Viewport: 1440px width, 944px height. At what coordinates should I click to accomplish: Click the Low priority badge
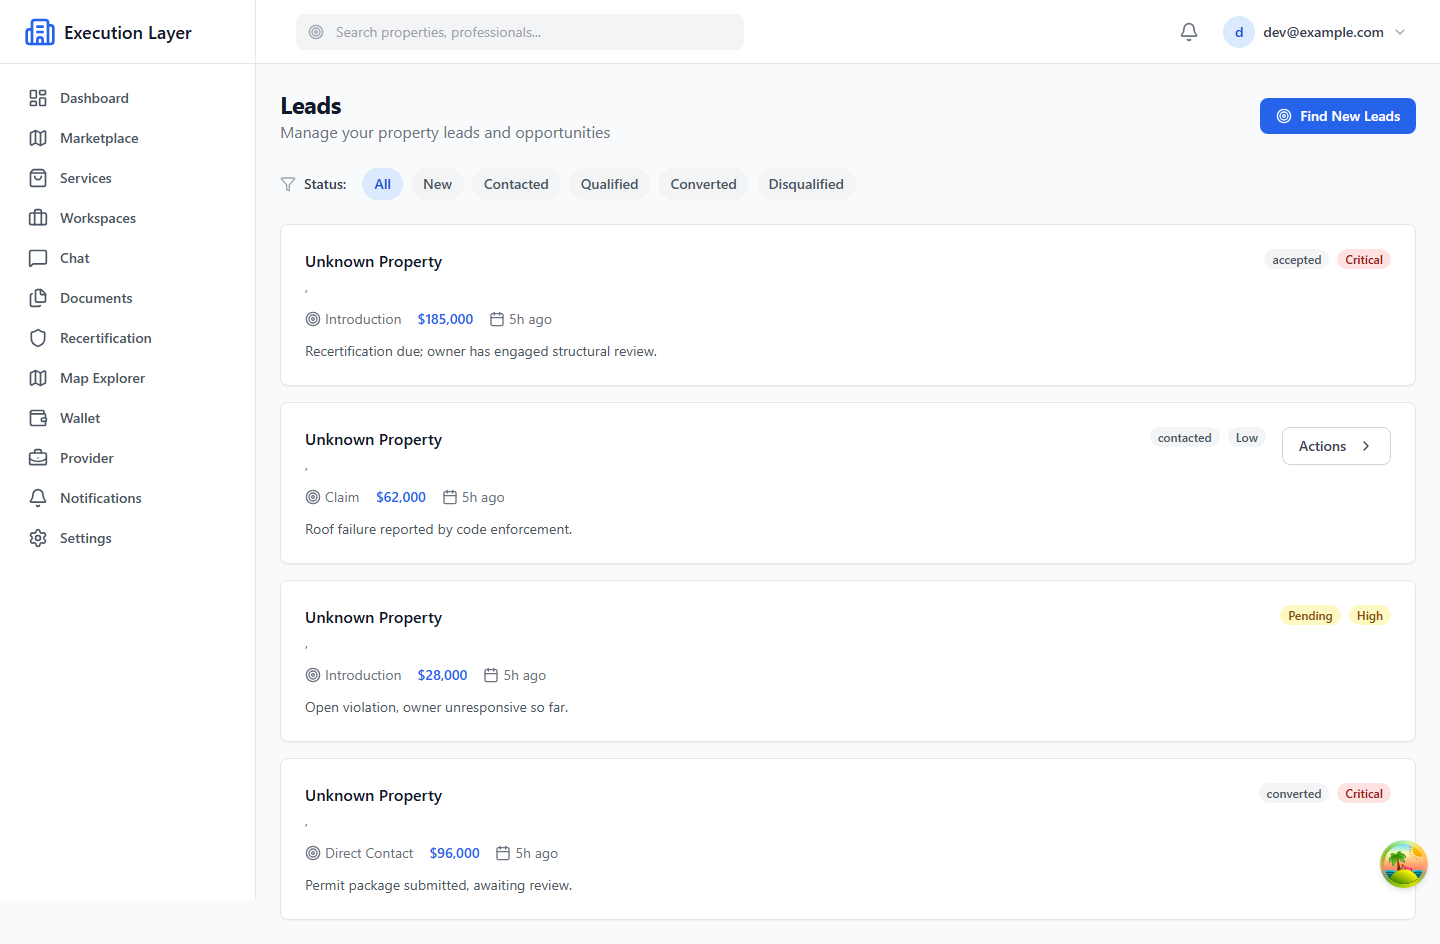point(1247,438)
